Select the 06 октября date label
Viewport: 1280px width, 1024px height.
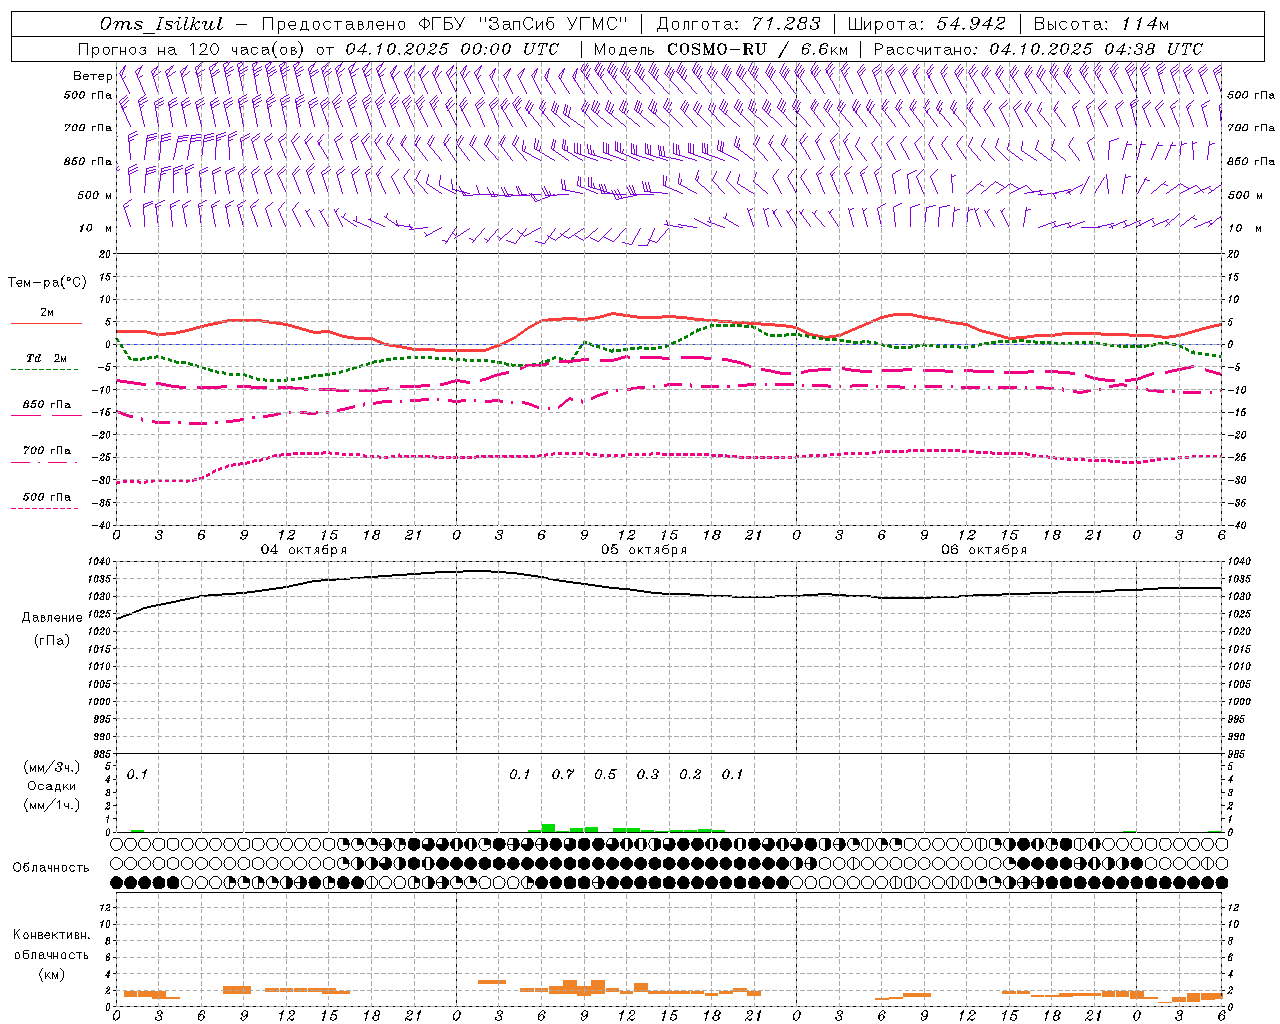[x=984, y=550]
